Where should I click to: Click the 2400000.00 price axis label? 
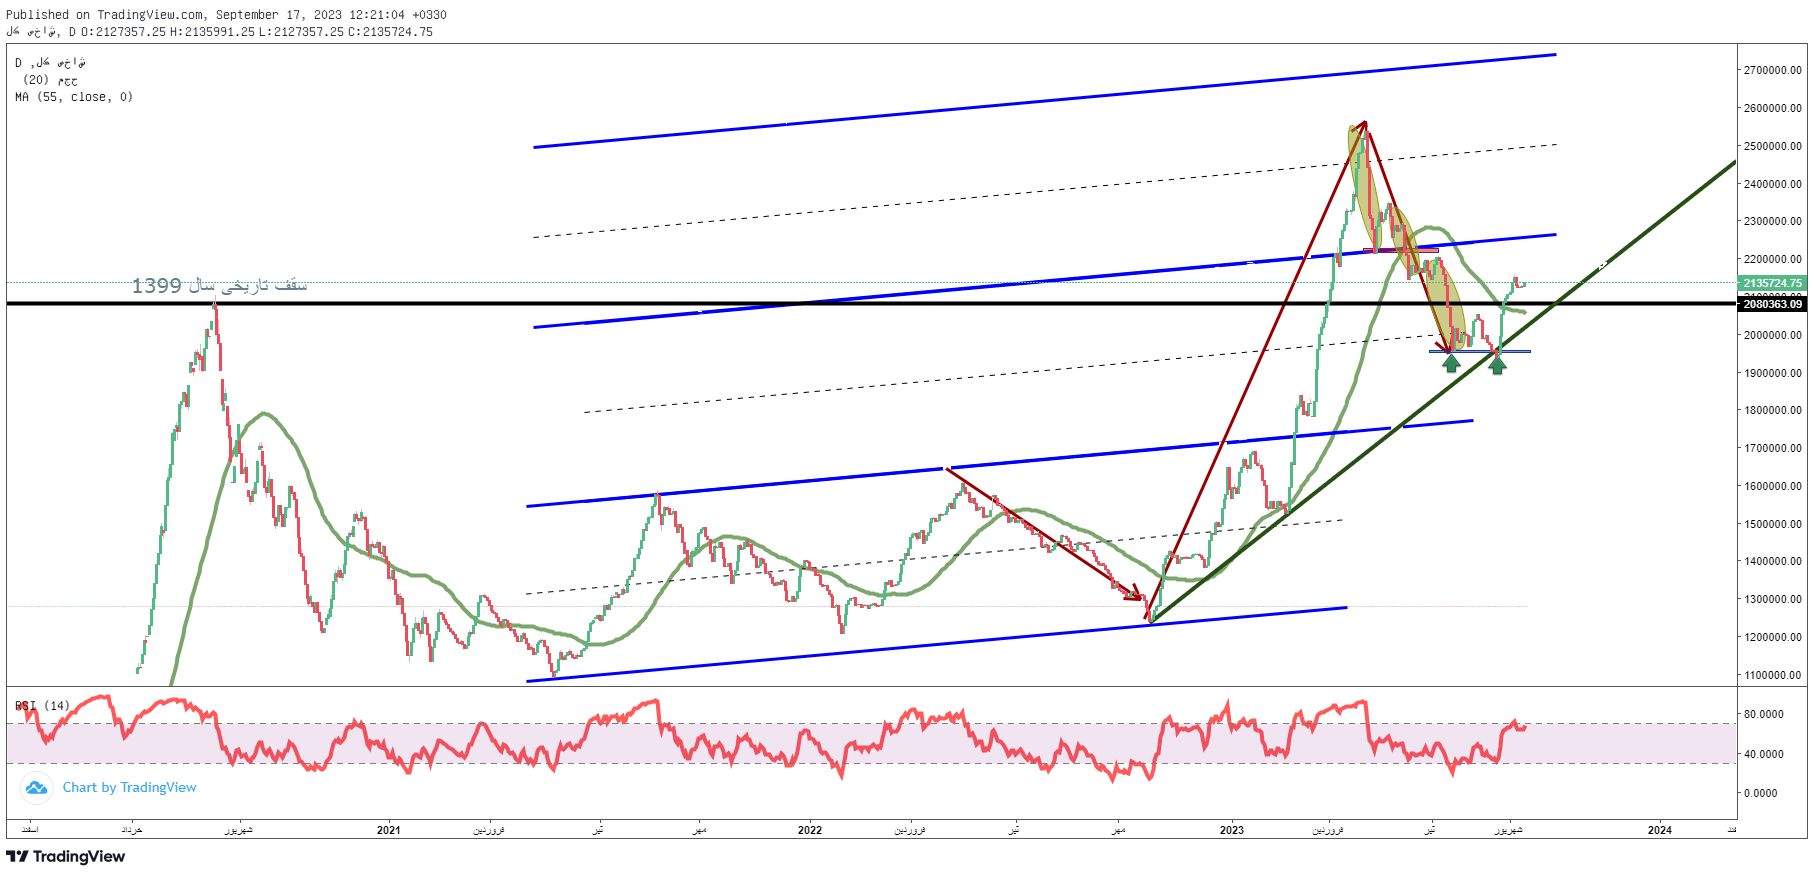click(1772, 184)
